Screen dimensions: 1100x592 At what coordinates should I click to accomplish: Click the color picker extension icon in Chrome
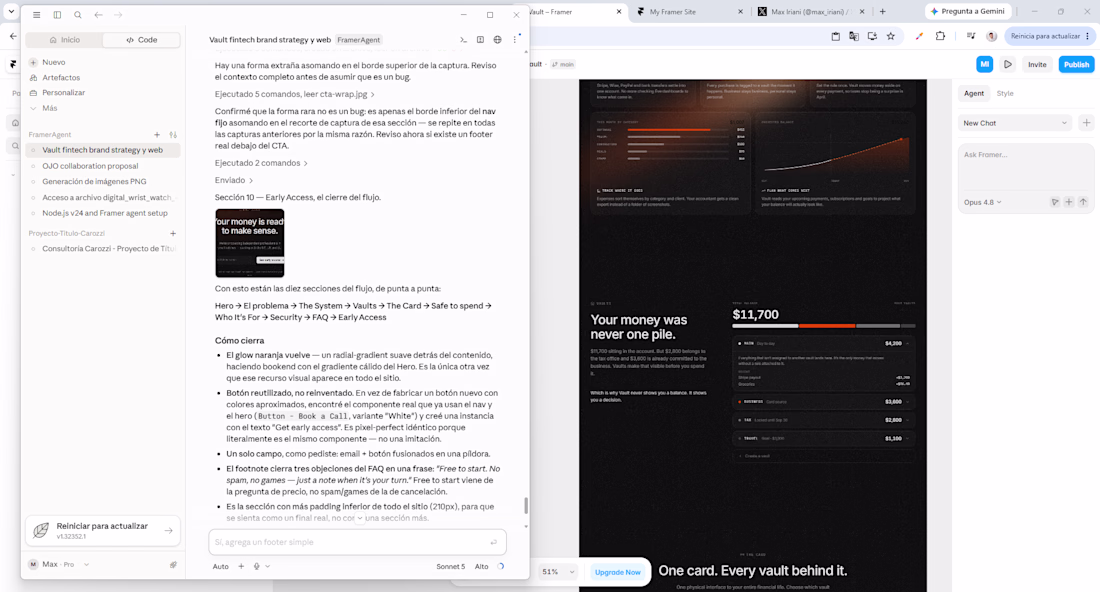[919, 36]
